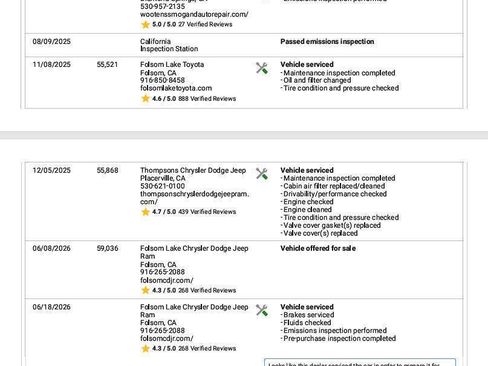This screenshot has width=488, height=366.
Task: Click the star icon beside 5.0 / 5.0 rating
Action: click(x=145, y=24)
